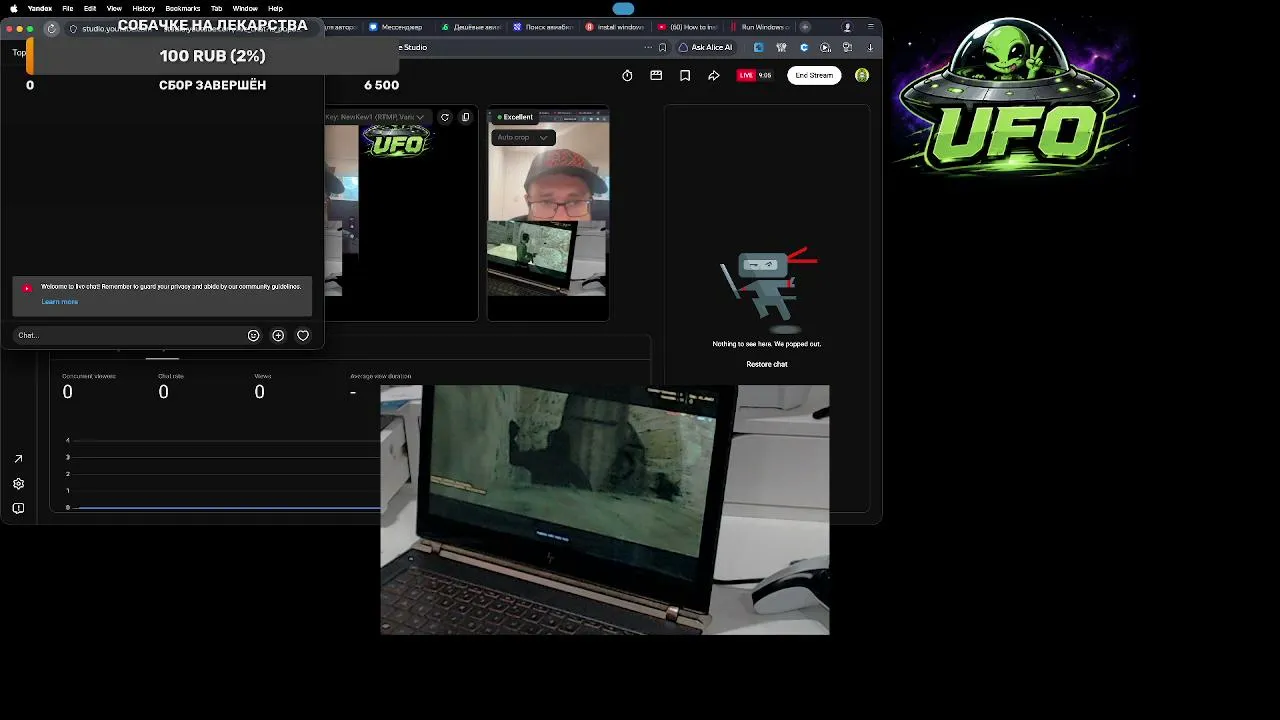
Task: Open a new browser tab
Action: point(805,27)
